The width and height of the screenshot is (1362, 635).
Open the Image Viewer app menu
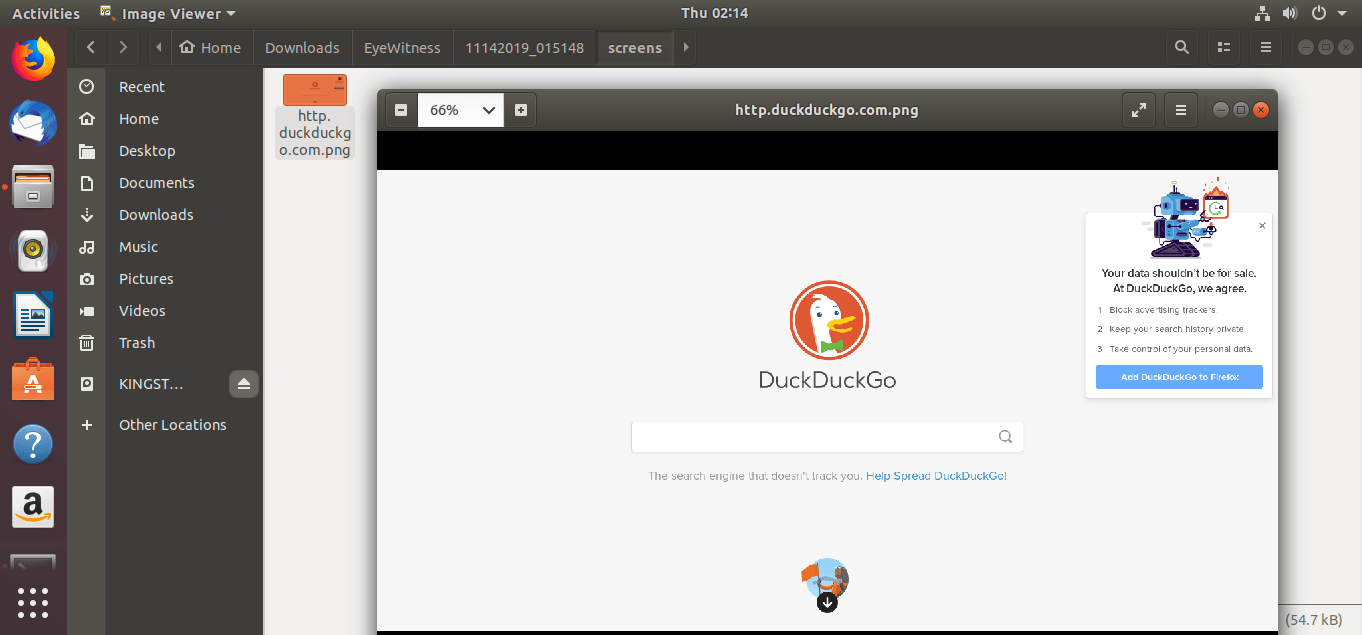tap(168, 13)
